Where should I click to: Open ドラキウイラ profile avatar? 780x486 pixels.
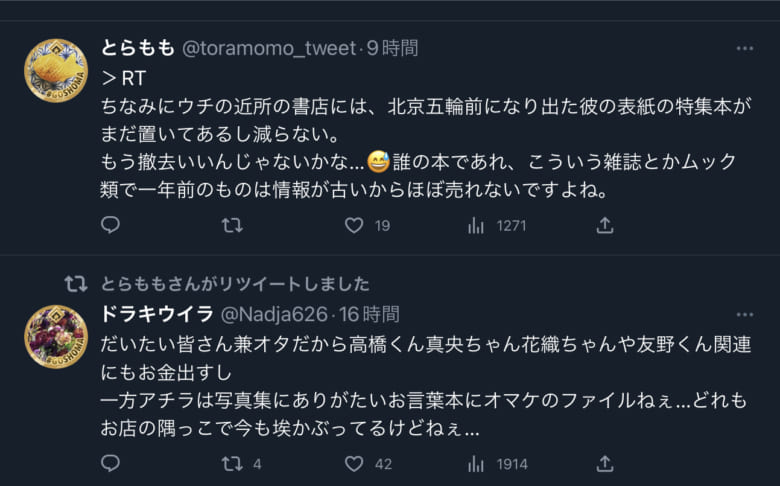(x=56, y=336)
